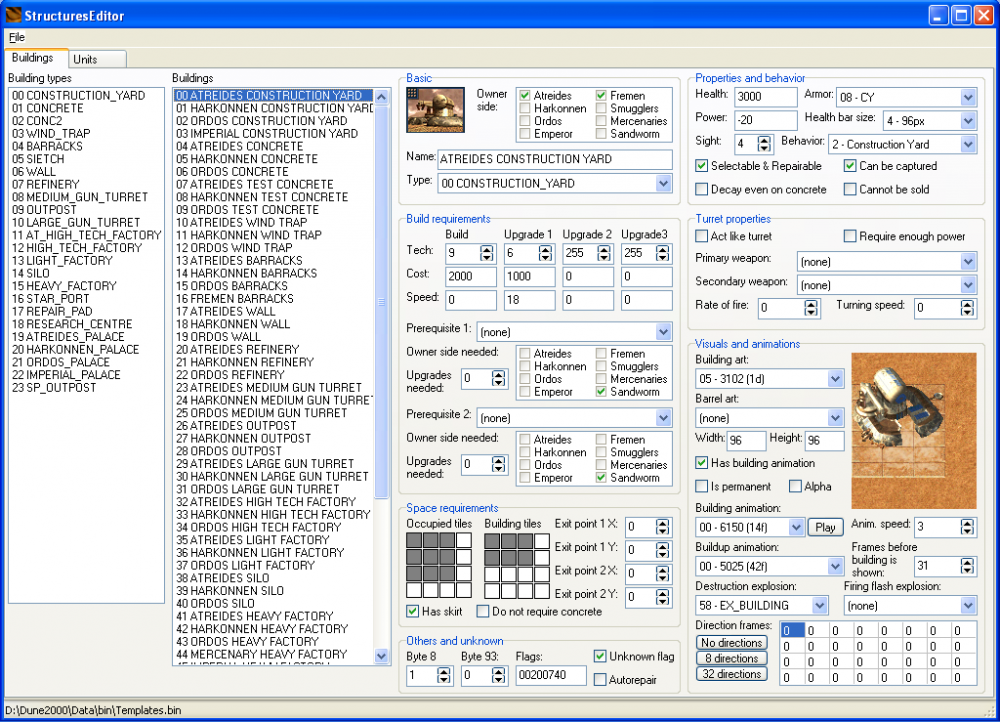Expand the Prerequisite 1 dropdown
Viewport: 1000px width, 722px height.
pos(663,331)
